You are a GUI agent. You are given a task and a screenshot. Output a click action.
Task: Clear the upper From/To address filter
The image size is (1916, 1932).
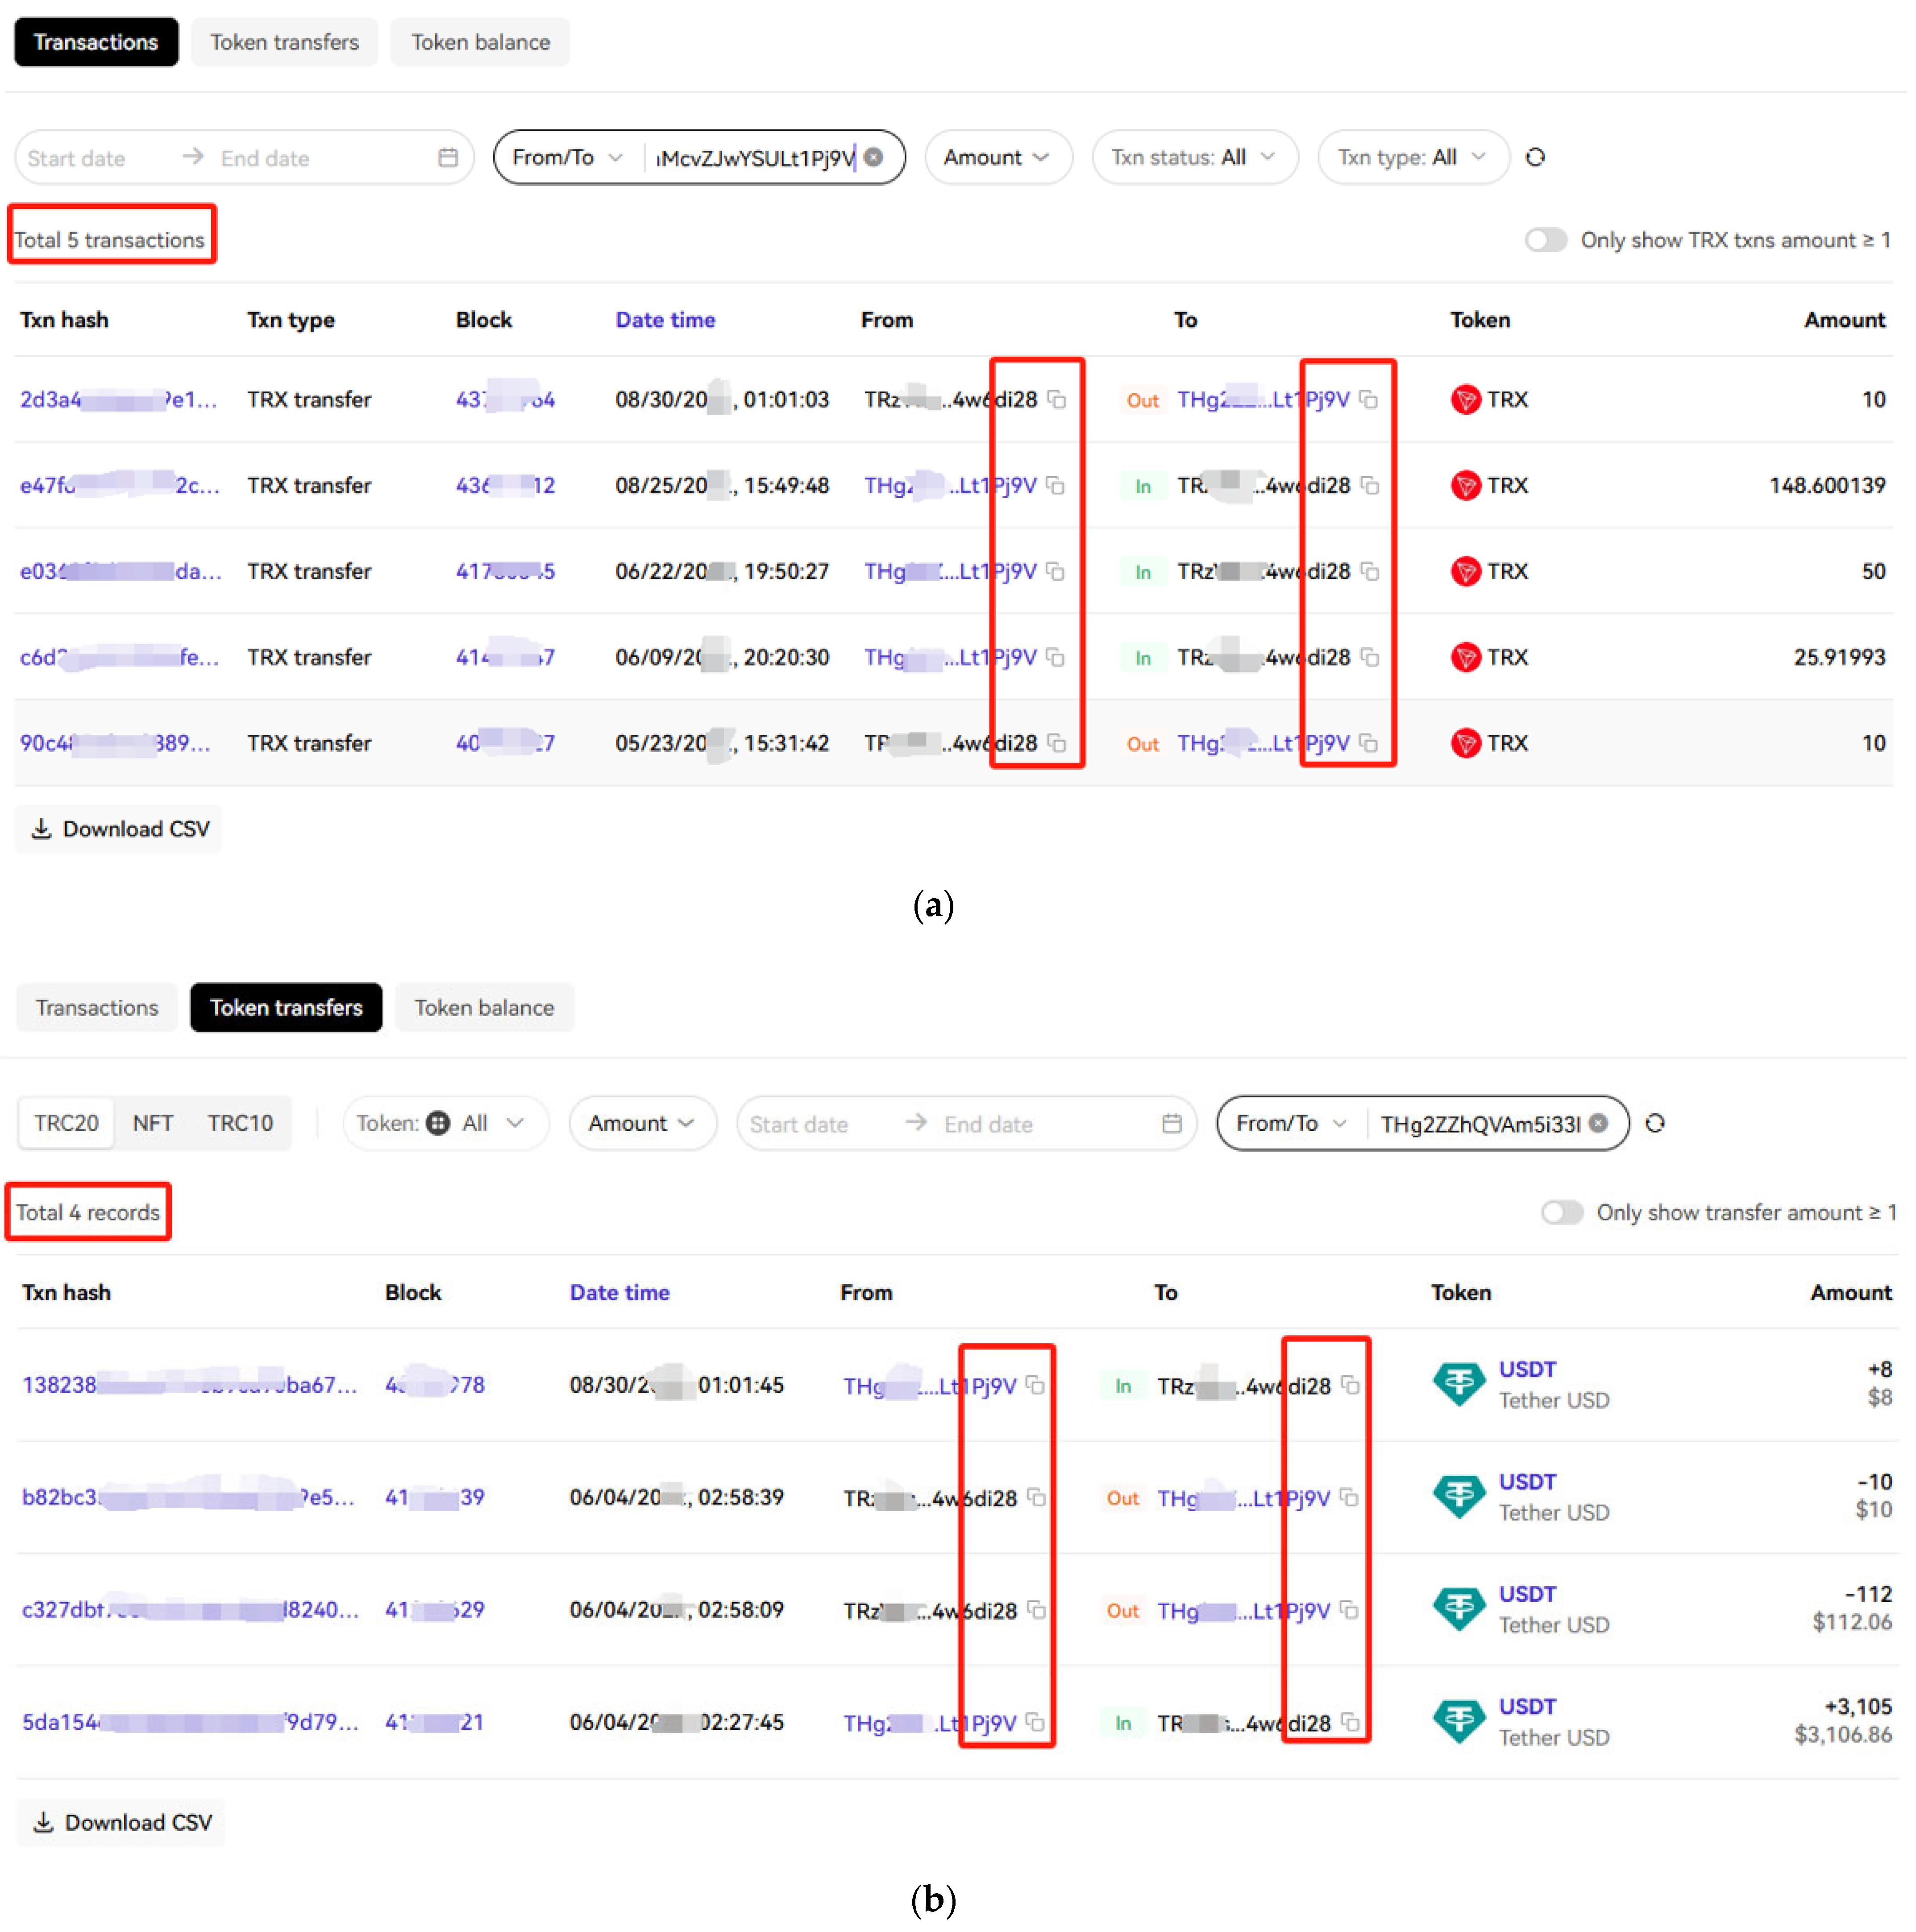(874, 157)
